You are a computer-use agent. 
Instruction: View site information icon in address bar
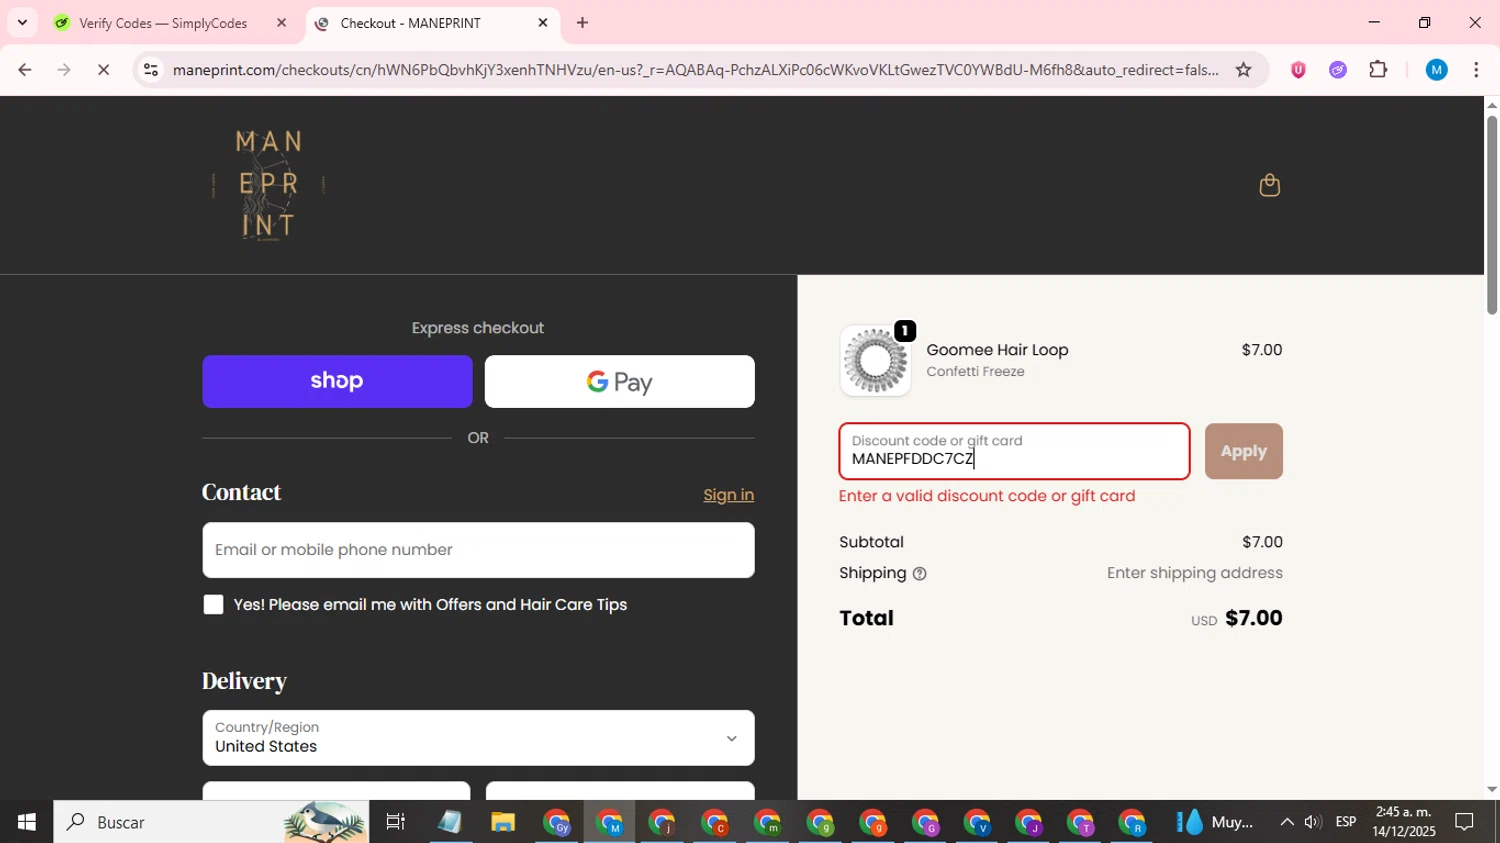pos(150,70)
